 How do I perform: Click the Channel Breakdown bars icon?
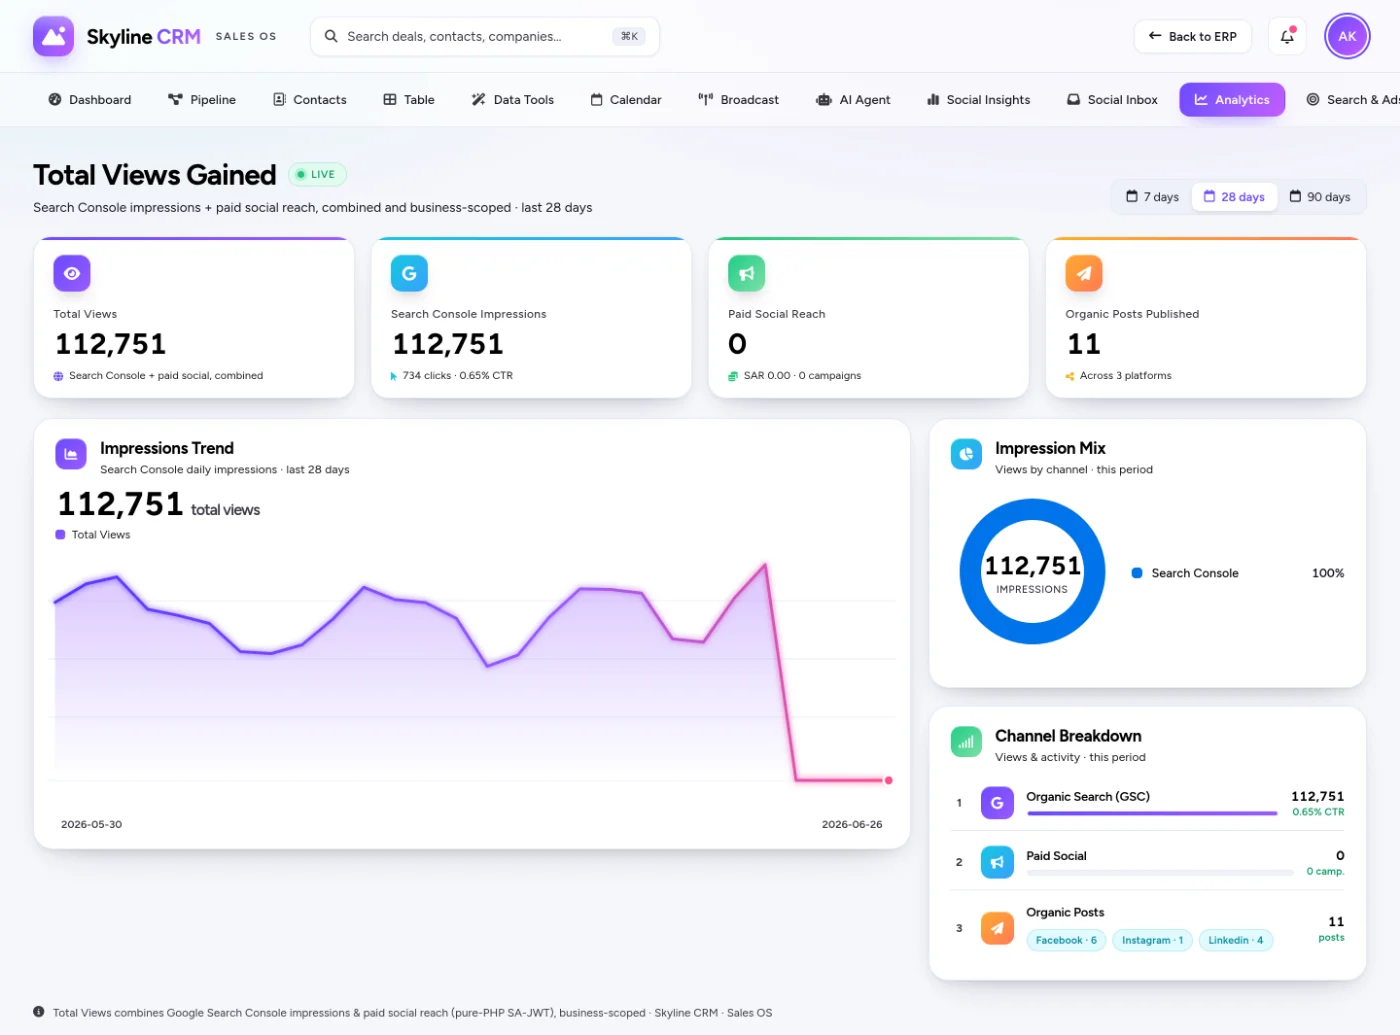(x=966, y=742)
